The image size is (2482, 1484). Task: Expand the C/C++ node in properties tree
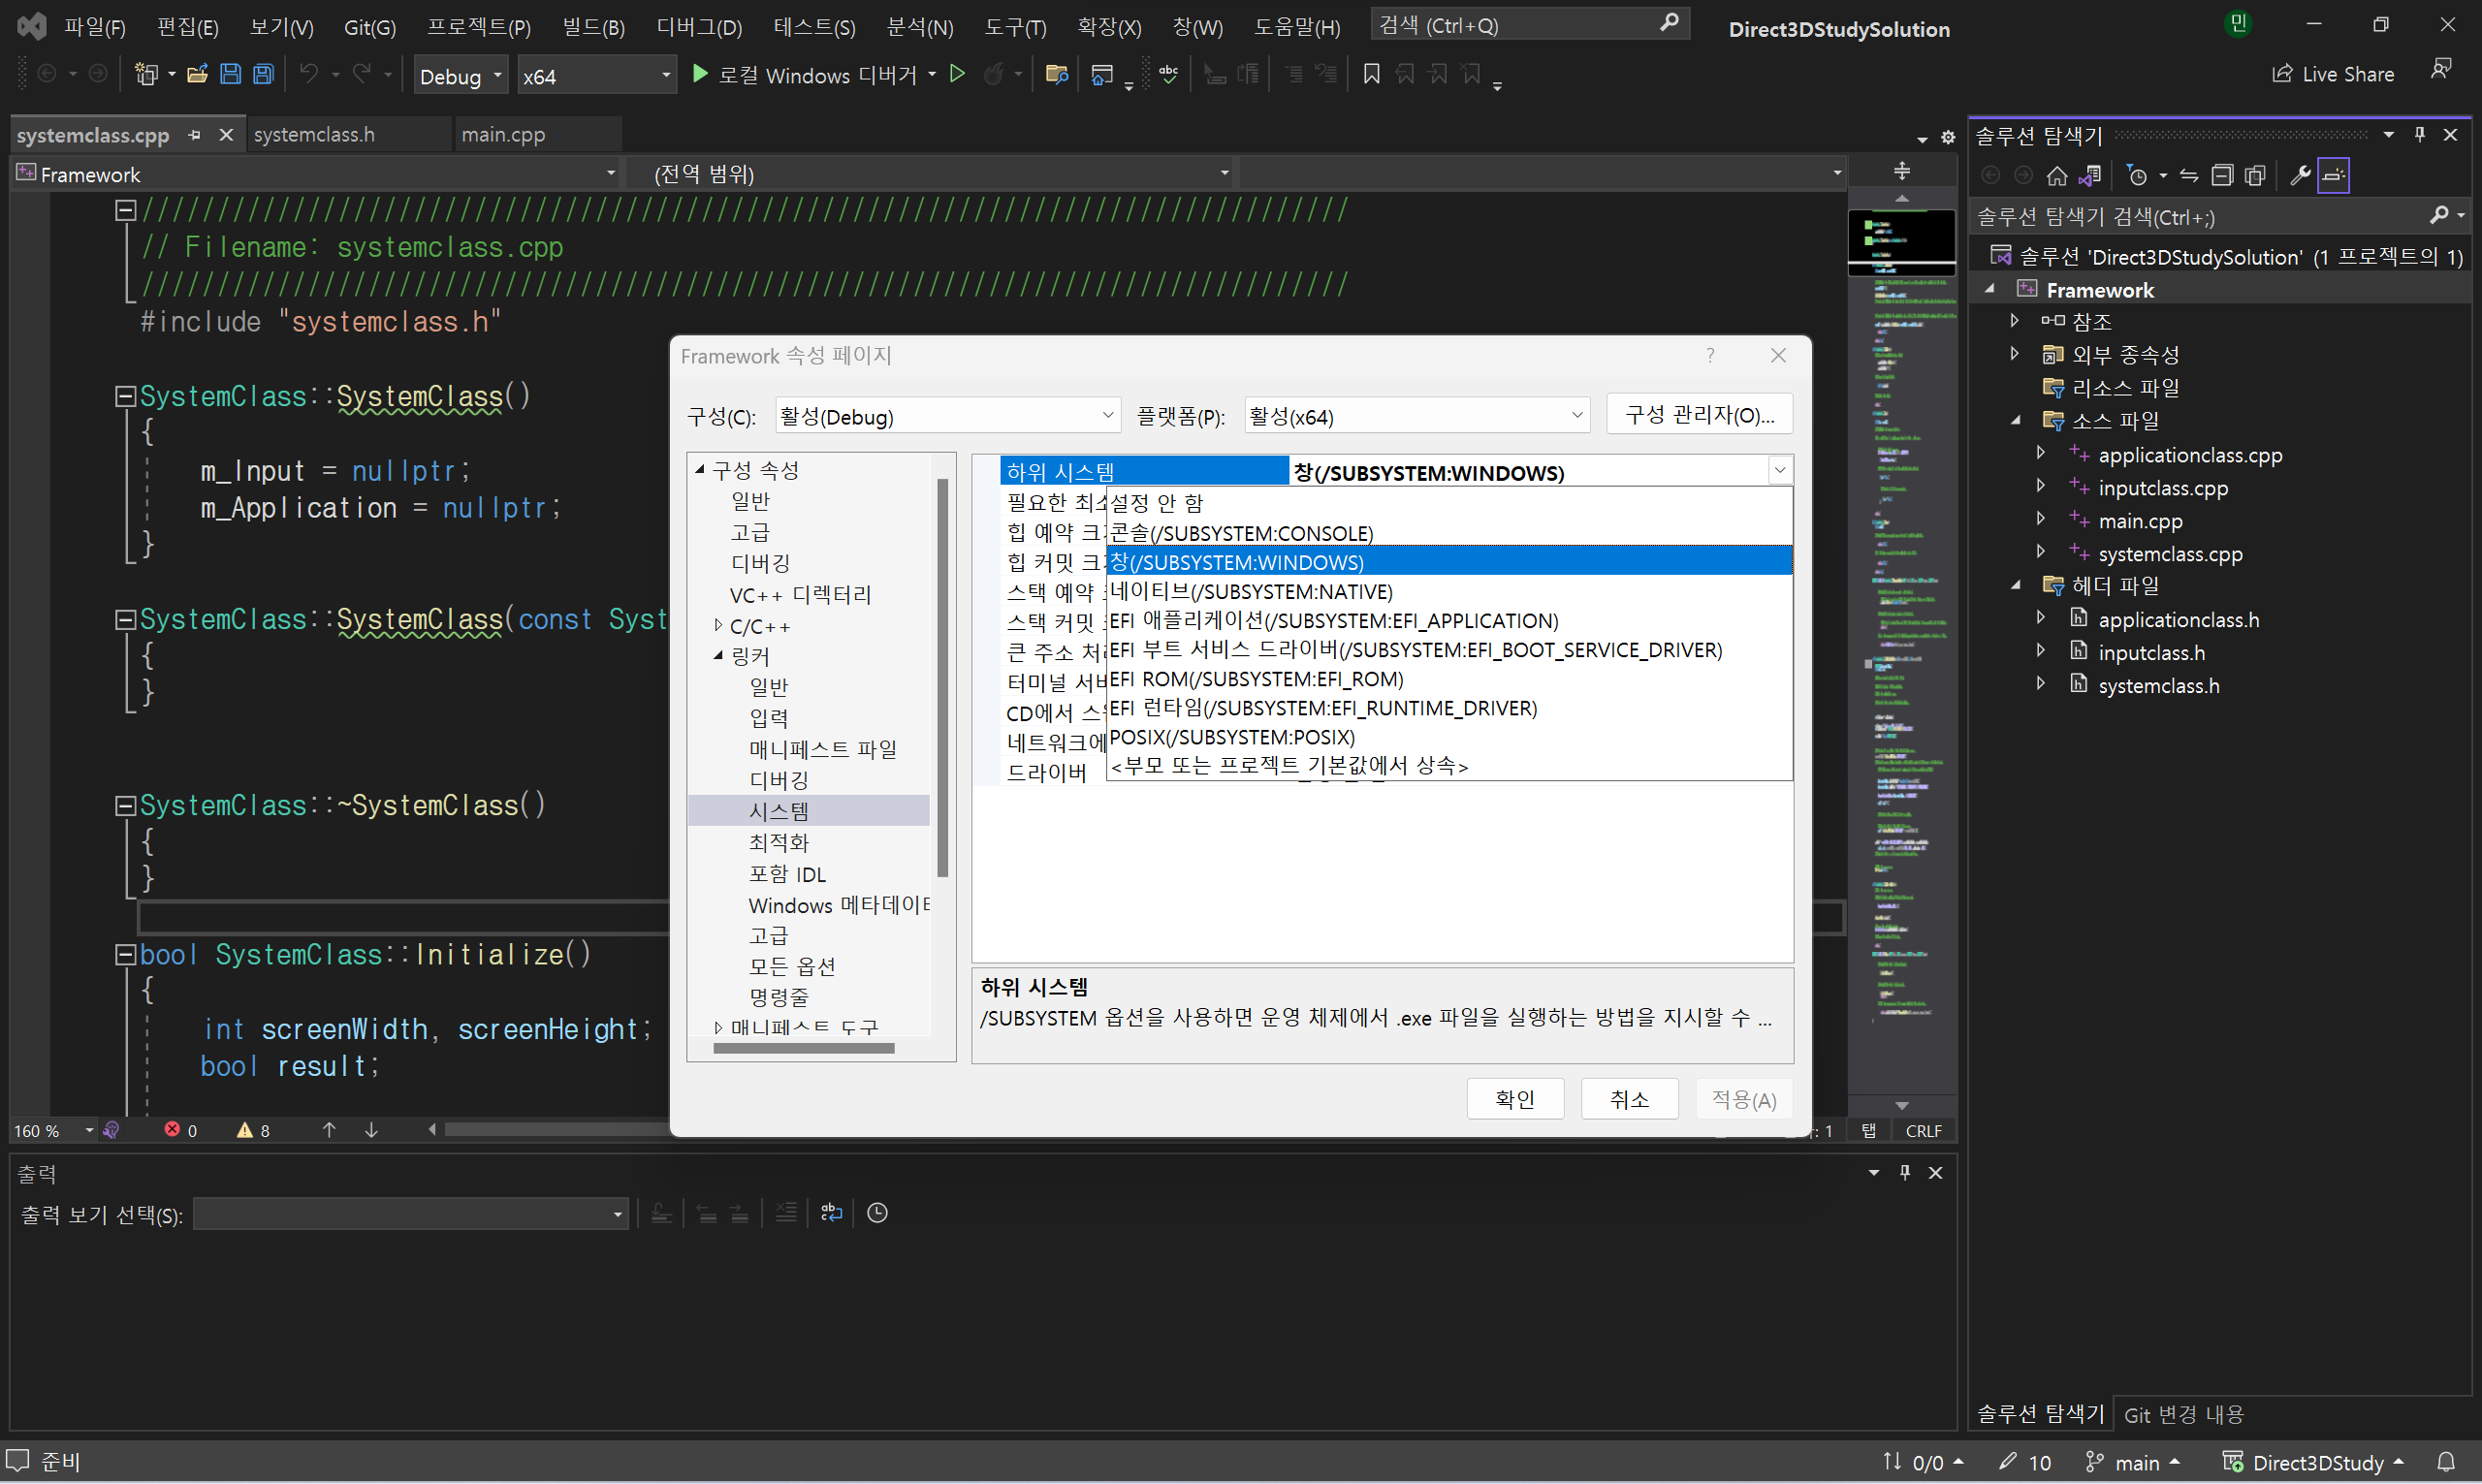pyautogui.click(x=718, y=626)
